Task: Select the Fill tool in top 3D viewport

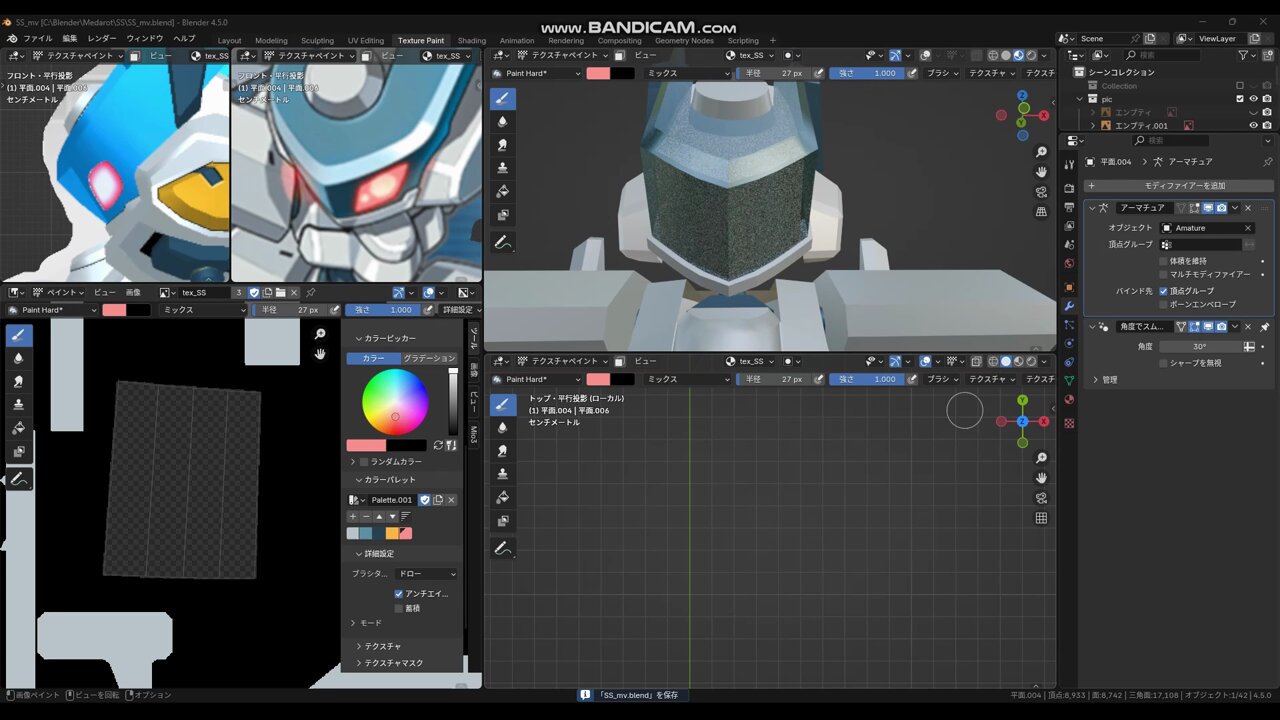Action: (x=502, y=191)
